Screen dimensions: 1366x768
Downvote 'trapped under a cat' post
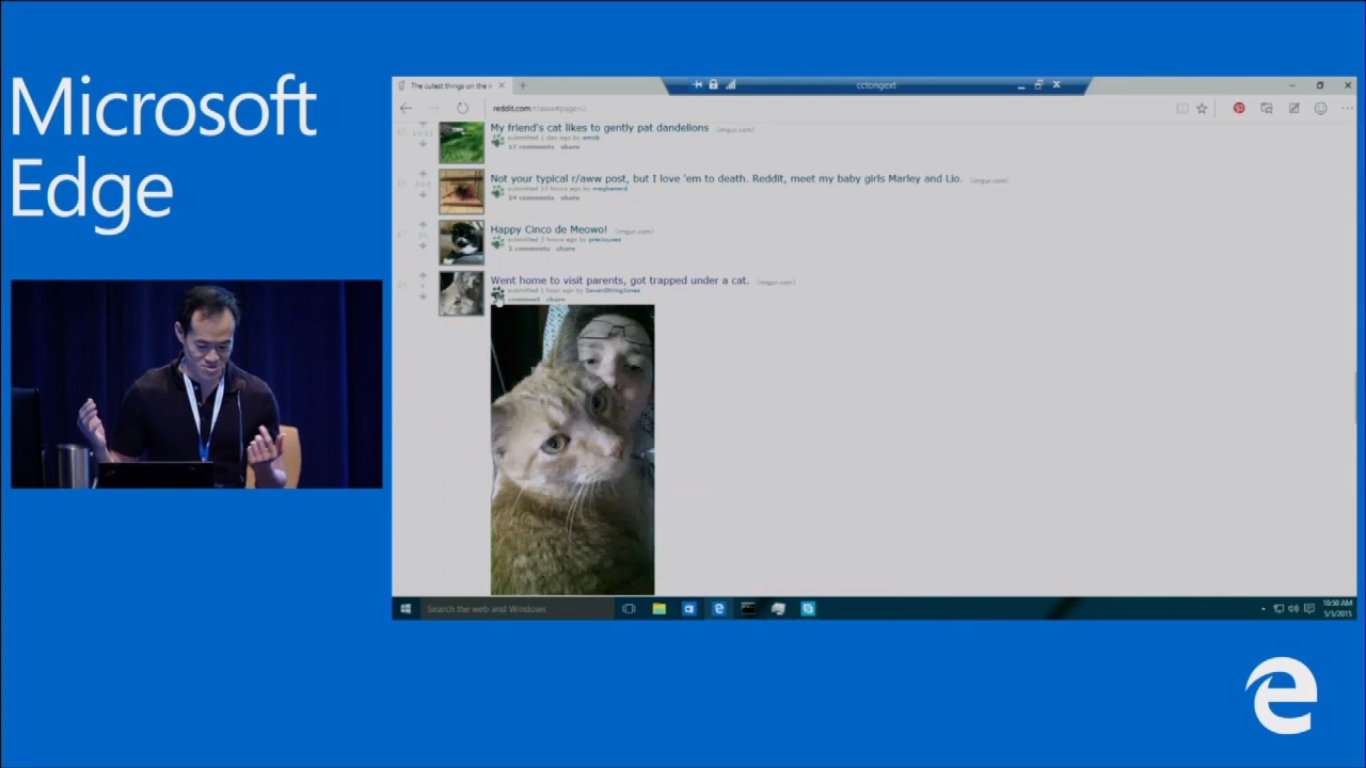click(x=422, y=297)
